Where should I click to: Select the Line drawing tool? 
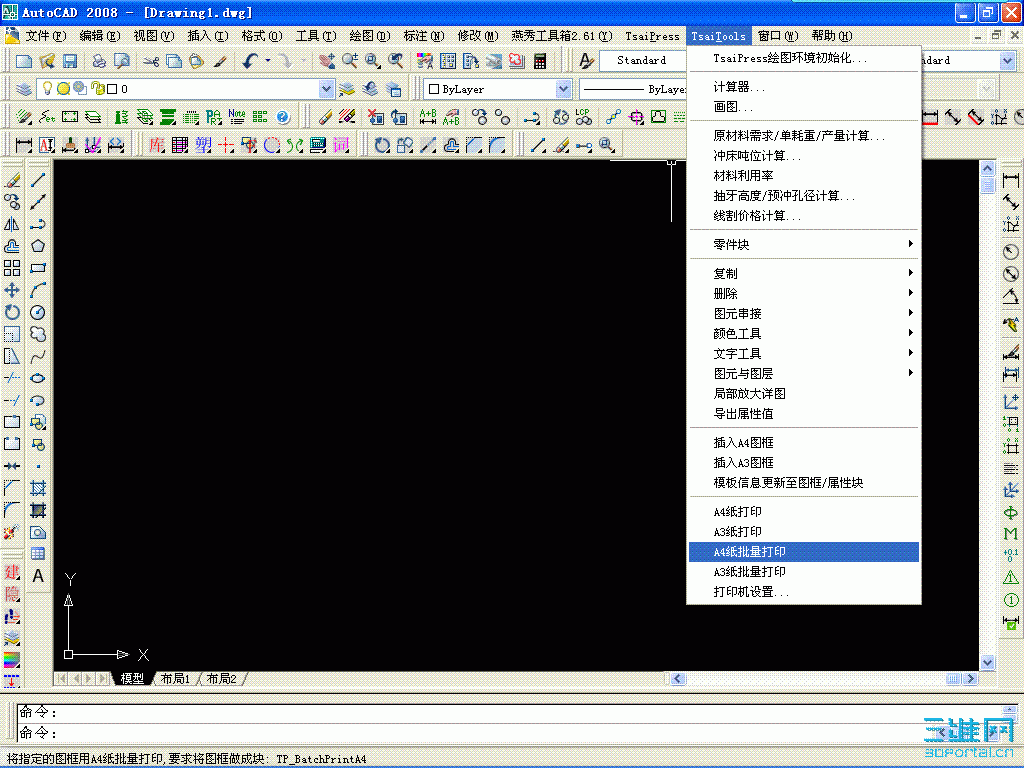38,180
